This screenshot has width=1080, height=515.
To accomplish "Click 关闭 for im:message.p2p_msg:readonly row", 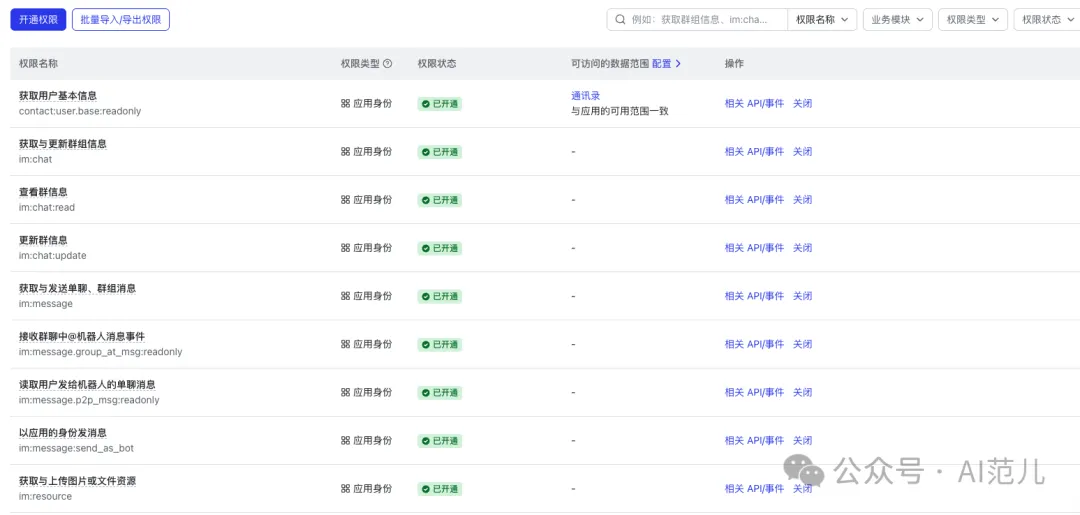I will [x=802, y=392].
